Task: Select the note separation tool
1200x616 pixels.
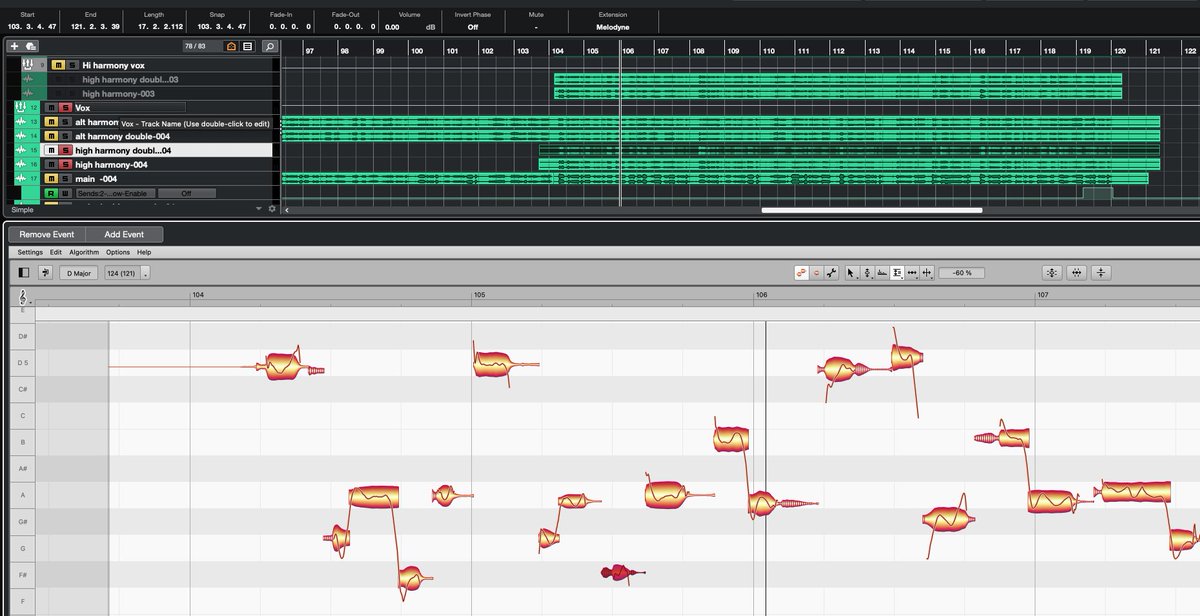Action: [928, 272]
